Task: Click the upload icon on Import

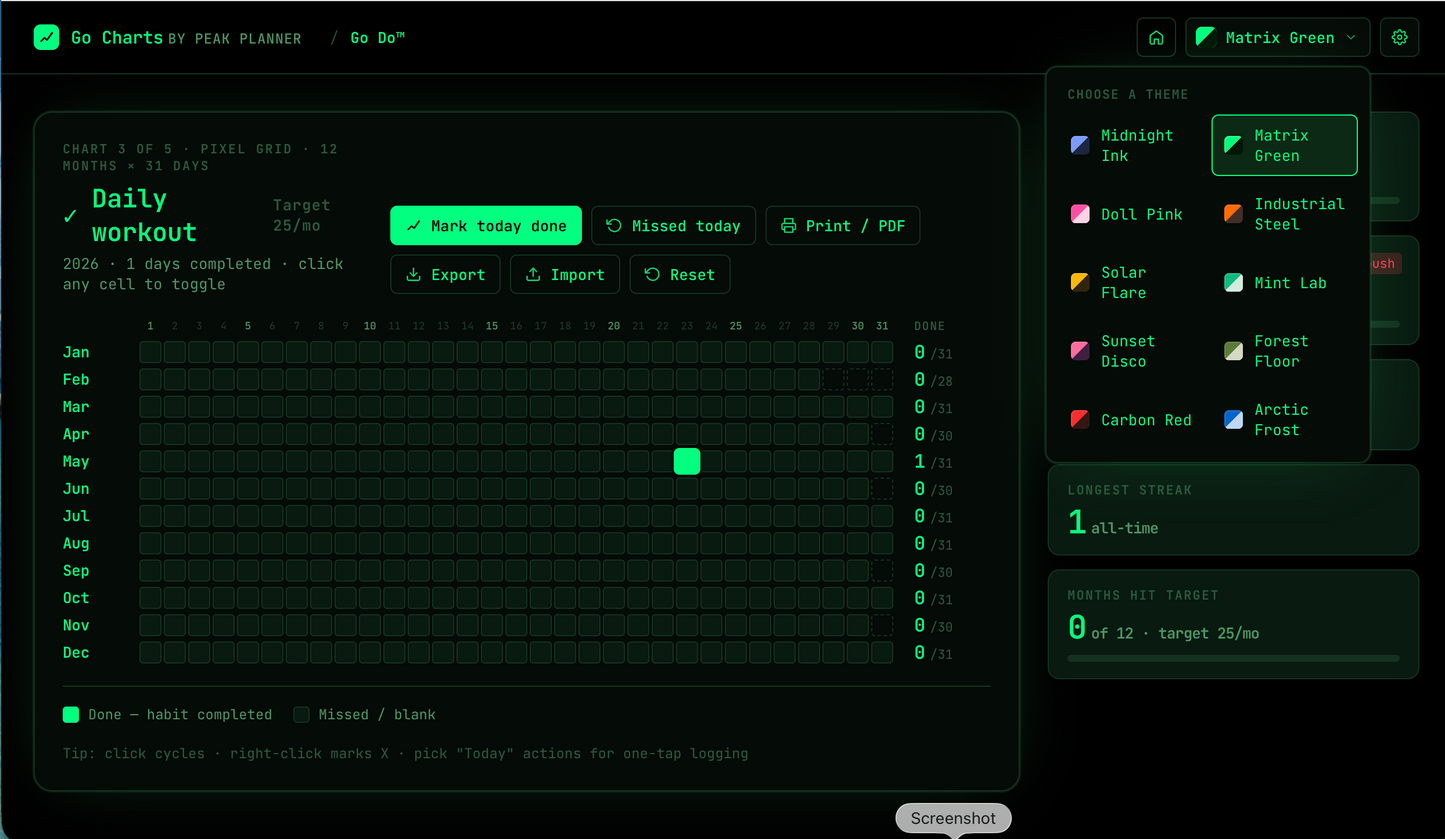Action: point(533,275)
